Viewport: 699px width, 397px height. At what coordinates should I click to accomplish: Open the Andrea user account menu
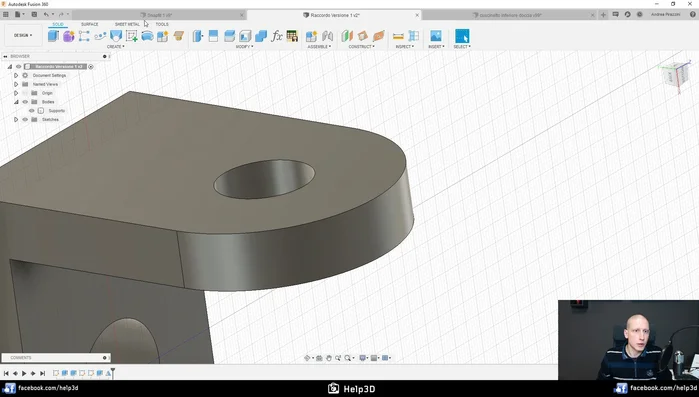[665, 15]
